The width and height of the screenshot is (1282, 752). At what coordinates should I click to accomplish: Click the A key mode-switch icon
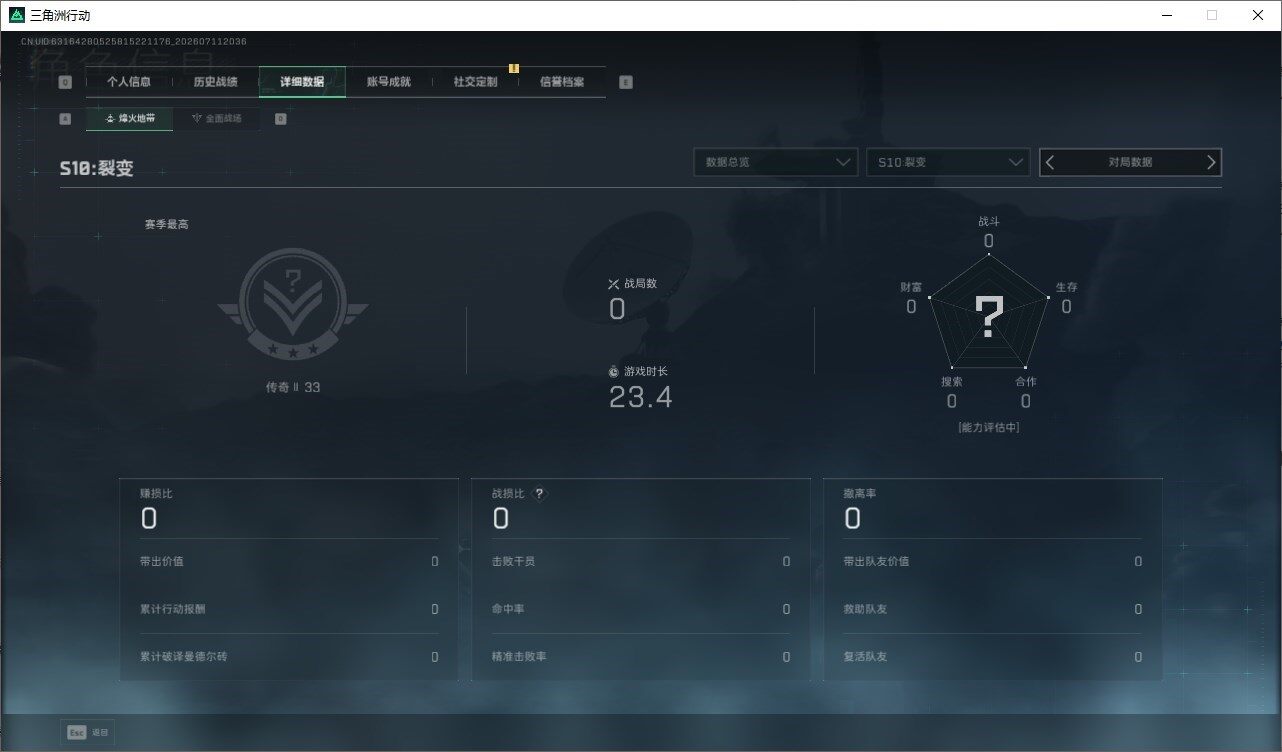click(x=65, y=119)
